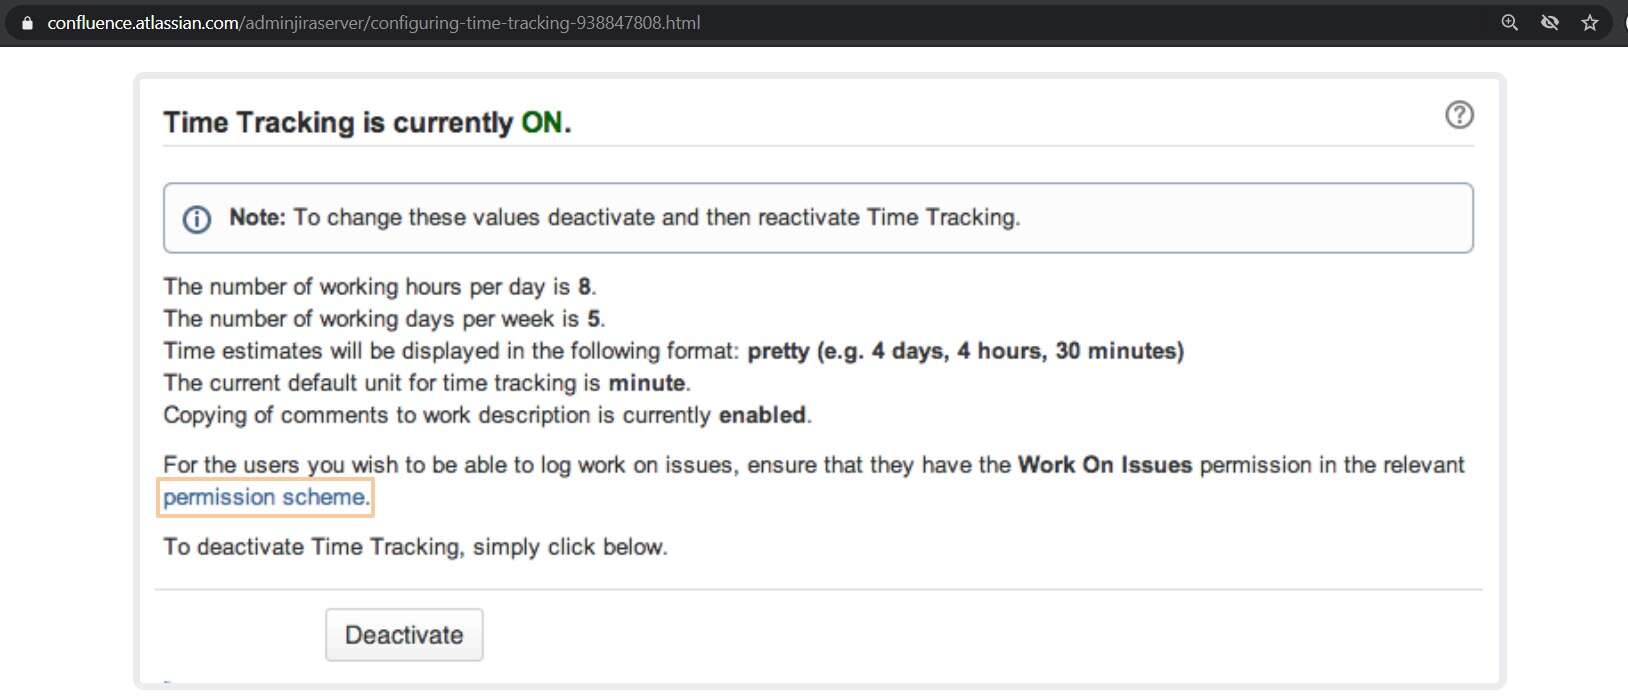
Task: Click the default unit 'minute' text
Action: [647, 383]
